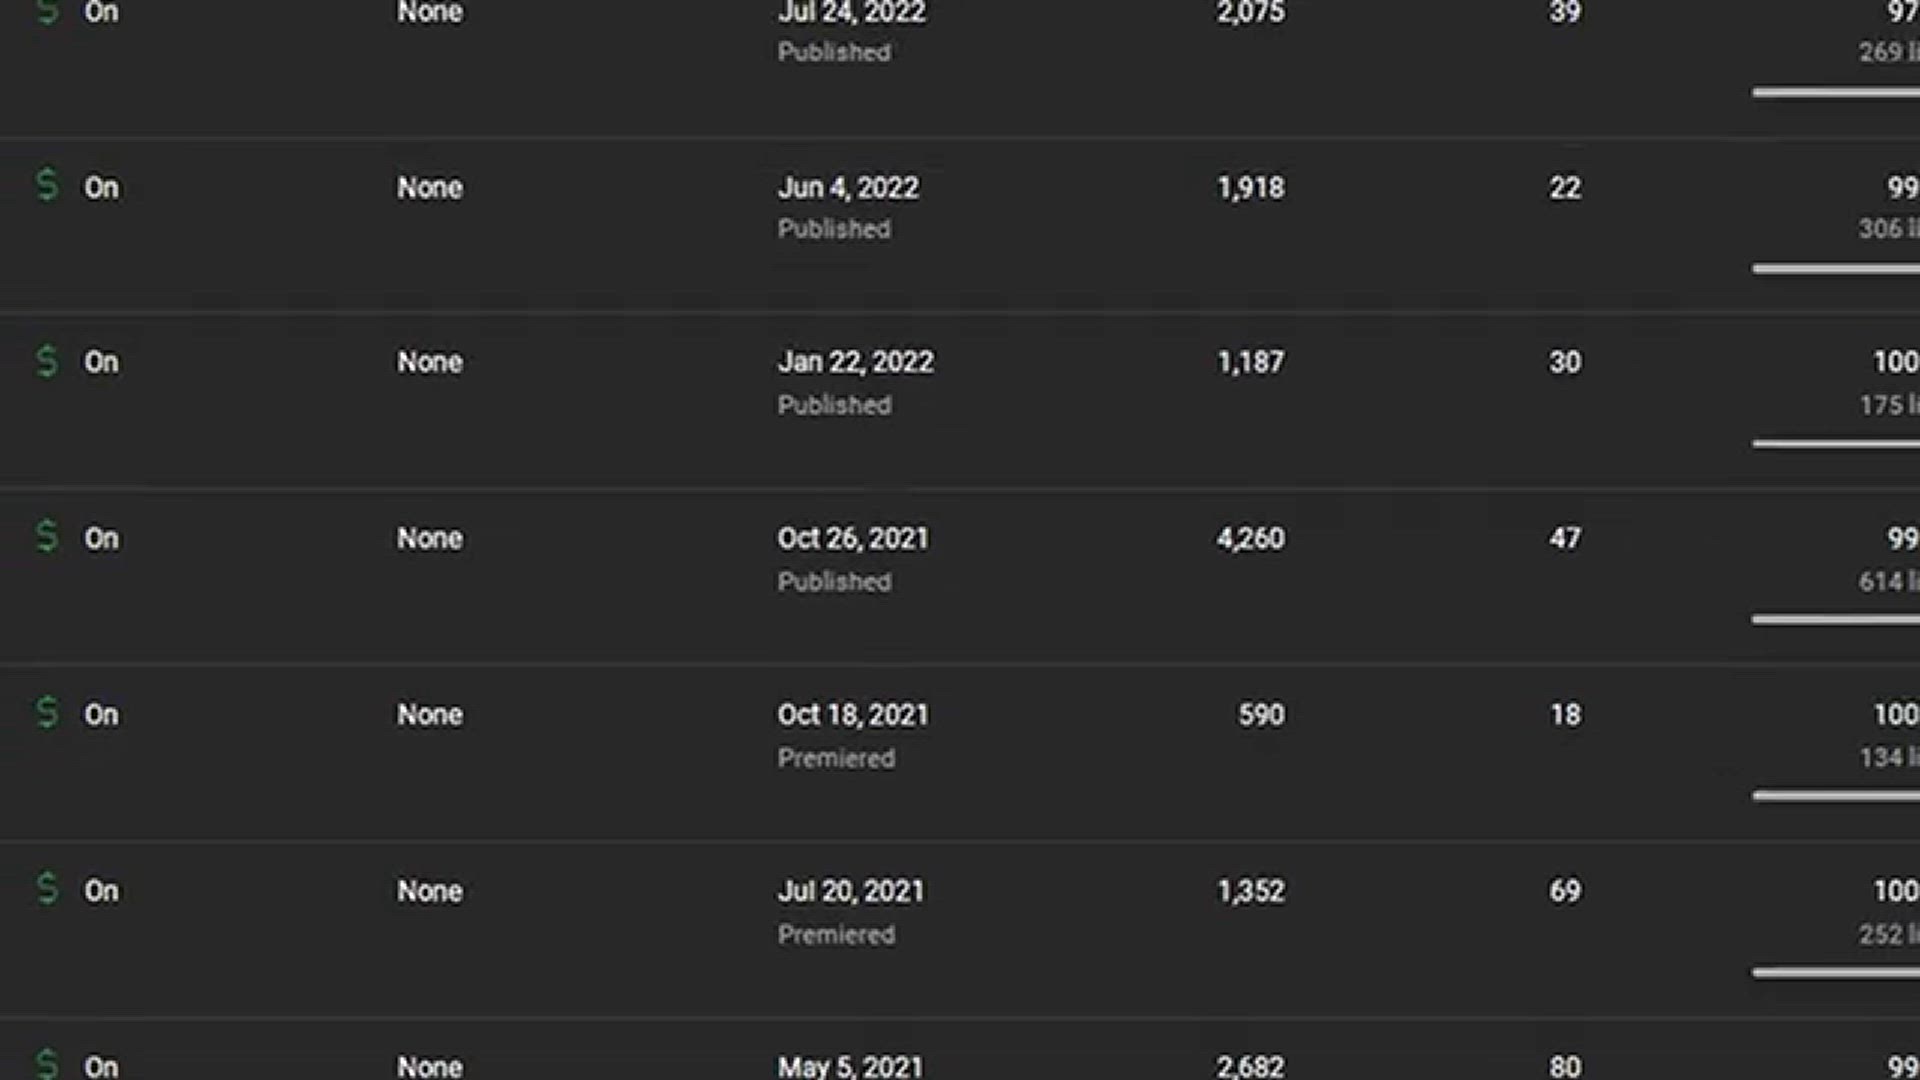
Task: Click the likes ratio bar for Oct 18, 2021 video
Action: [x=1835, y=796]
